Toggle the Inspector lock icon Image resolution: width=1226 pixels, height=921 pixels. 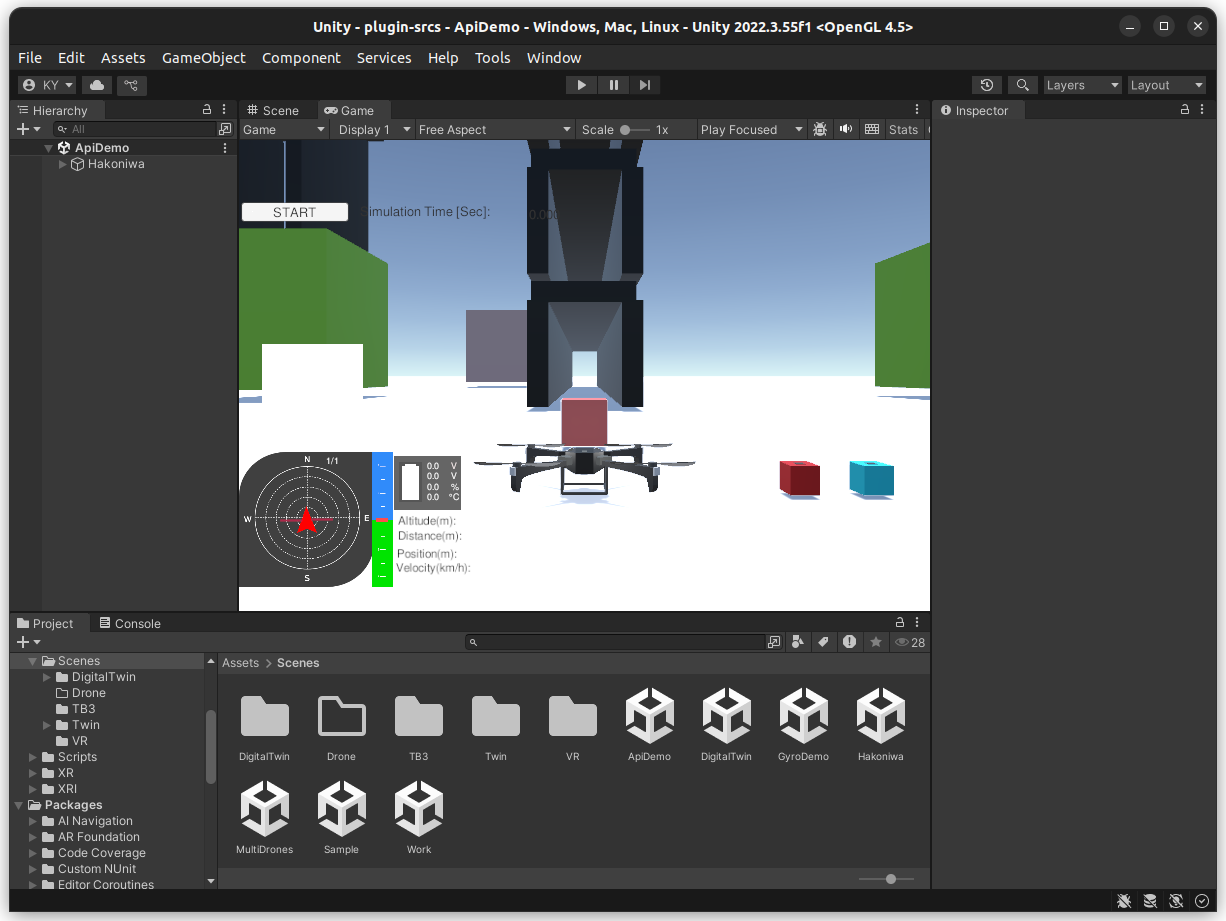1185,110
